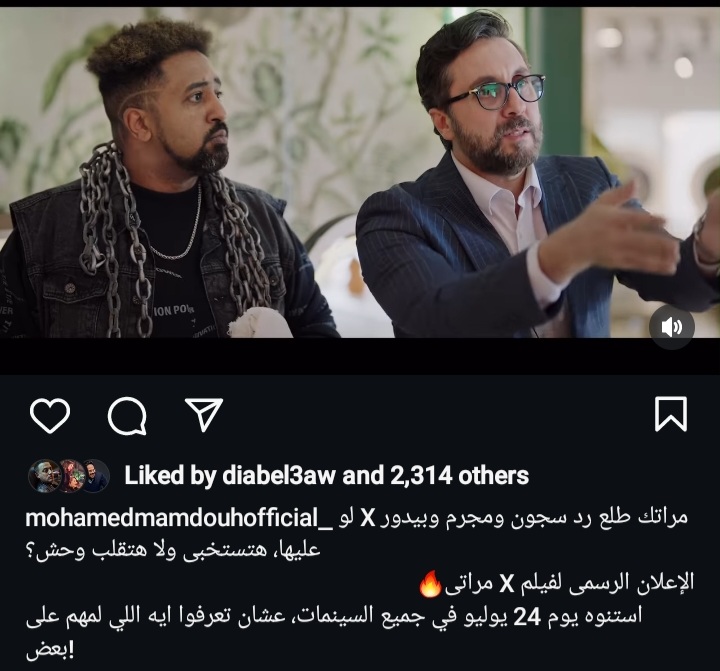Visit diabel3aw's profile from the likes line
This screenshot has height=671, width=720.
(279, 475)
